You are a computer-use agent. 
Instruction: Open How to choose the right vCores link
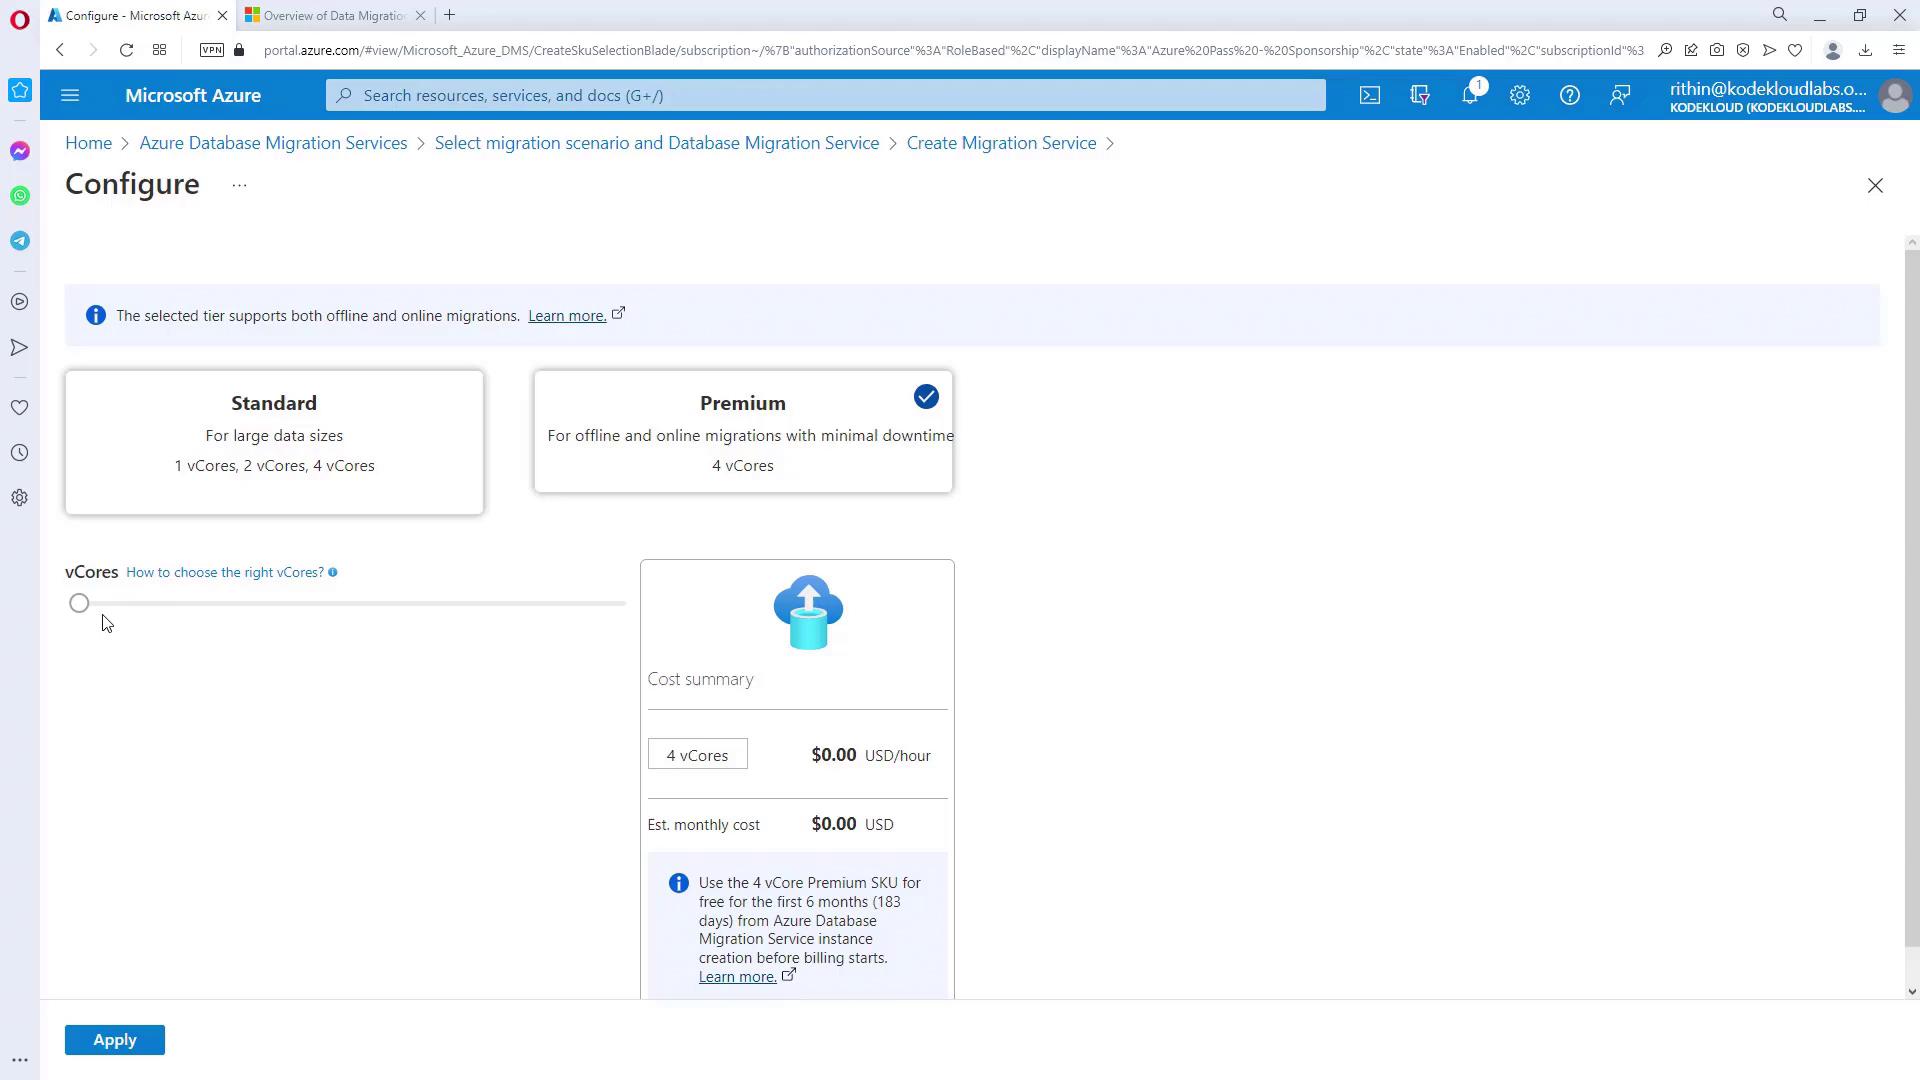click(x=224, y=573)
